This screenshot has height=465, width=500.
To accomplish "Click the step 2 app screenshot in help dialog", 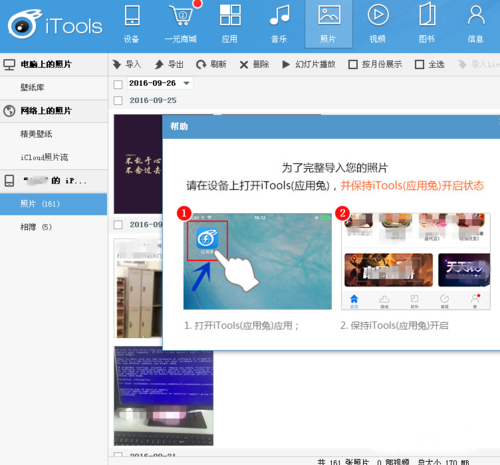I will [x=416, y=261].
